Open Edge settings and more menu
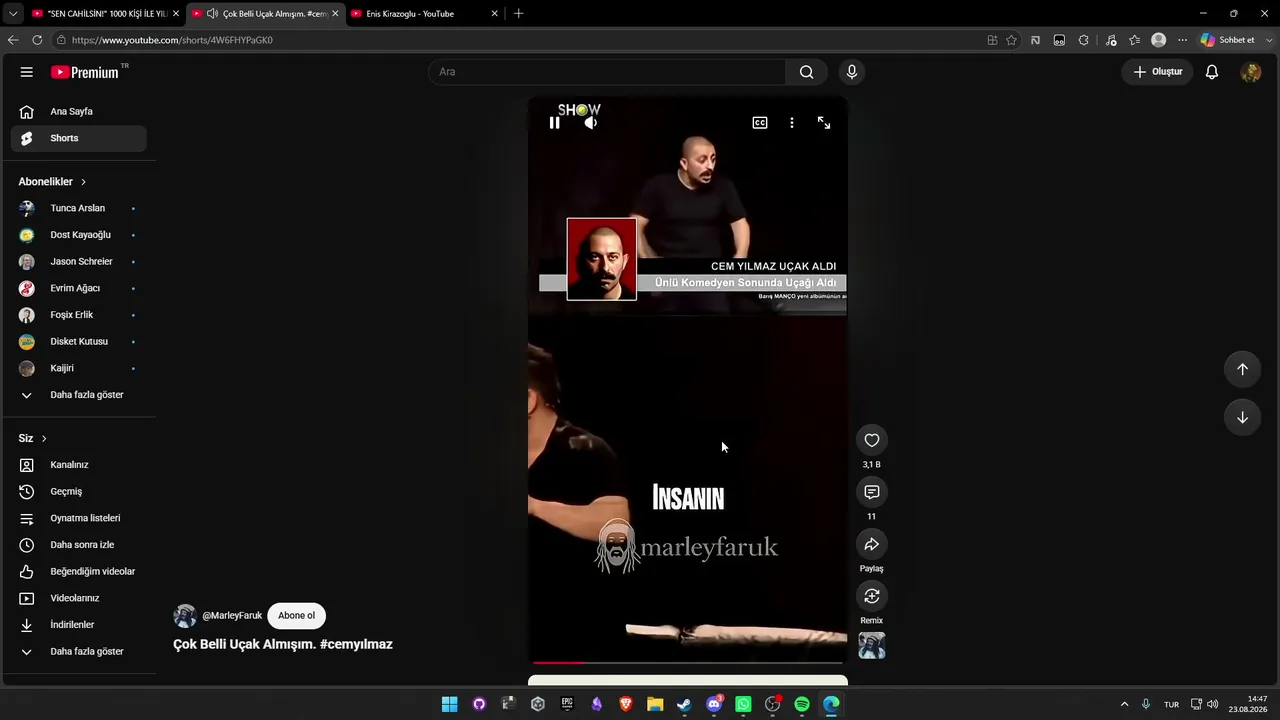 pyautogui.click(x=1182, y=40)
